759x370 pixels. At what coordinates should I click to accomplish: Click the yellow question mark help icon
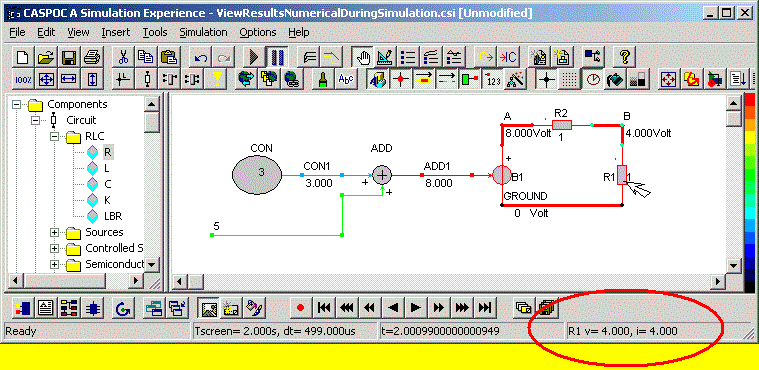(624, 58)
